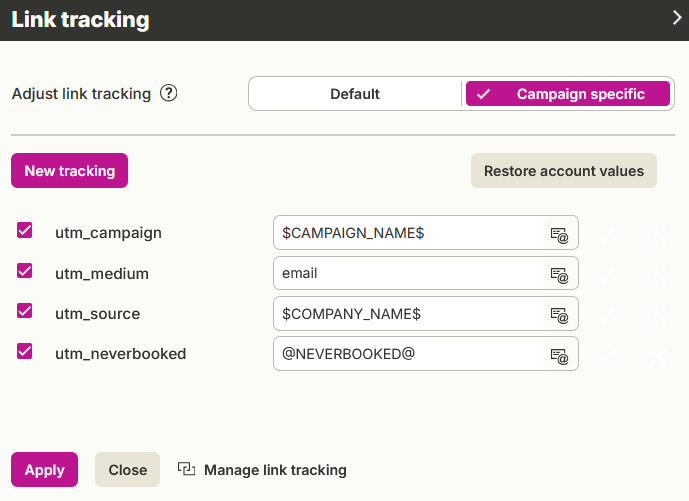Click Restore account values button
The width and height of the screenshot is (689, 501).
click(x=564, y=171)
